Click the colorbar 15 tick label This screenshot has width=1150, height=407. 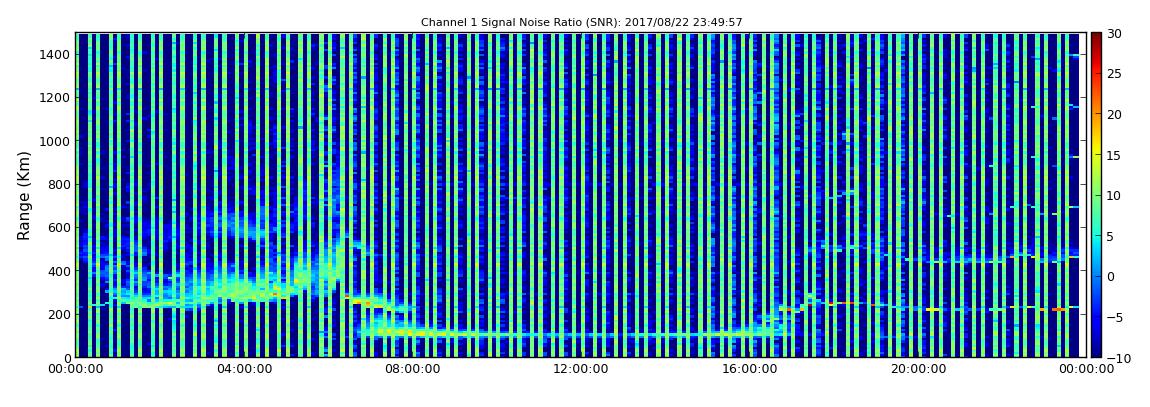[1116, 155]
